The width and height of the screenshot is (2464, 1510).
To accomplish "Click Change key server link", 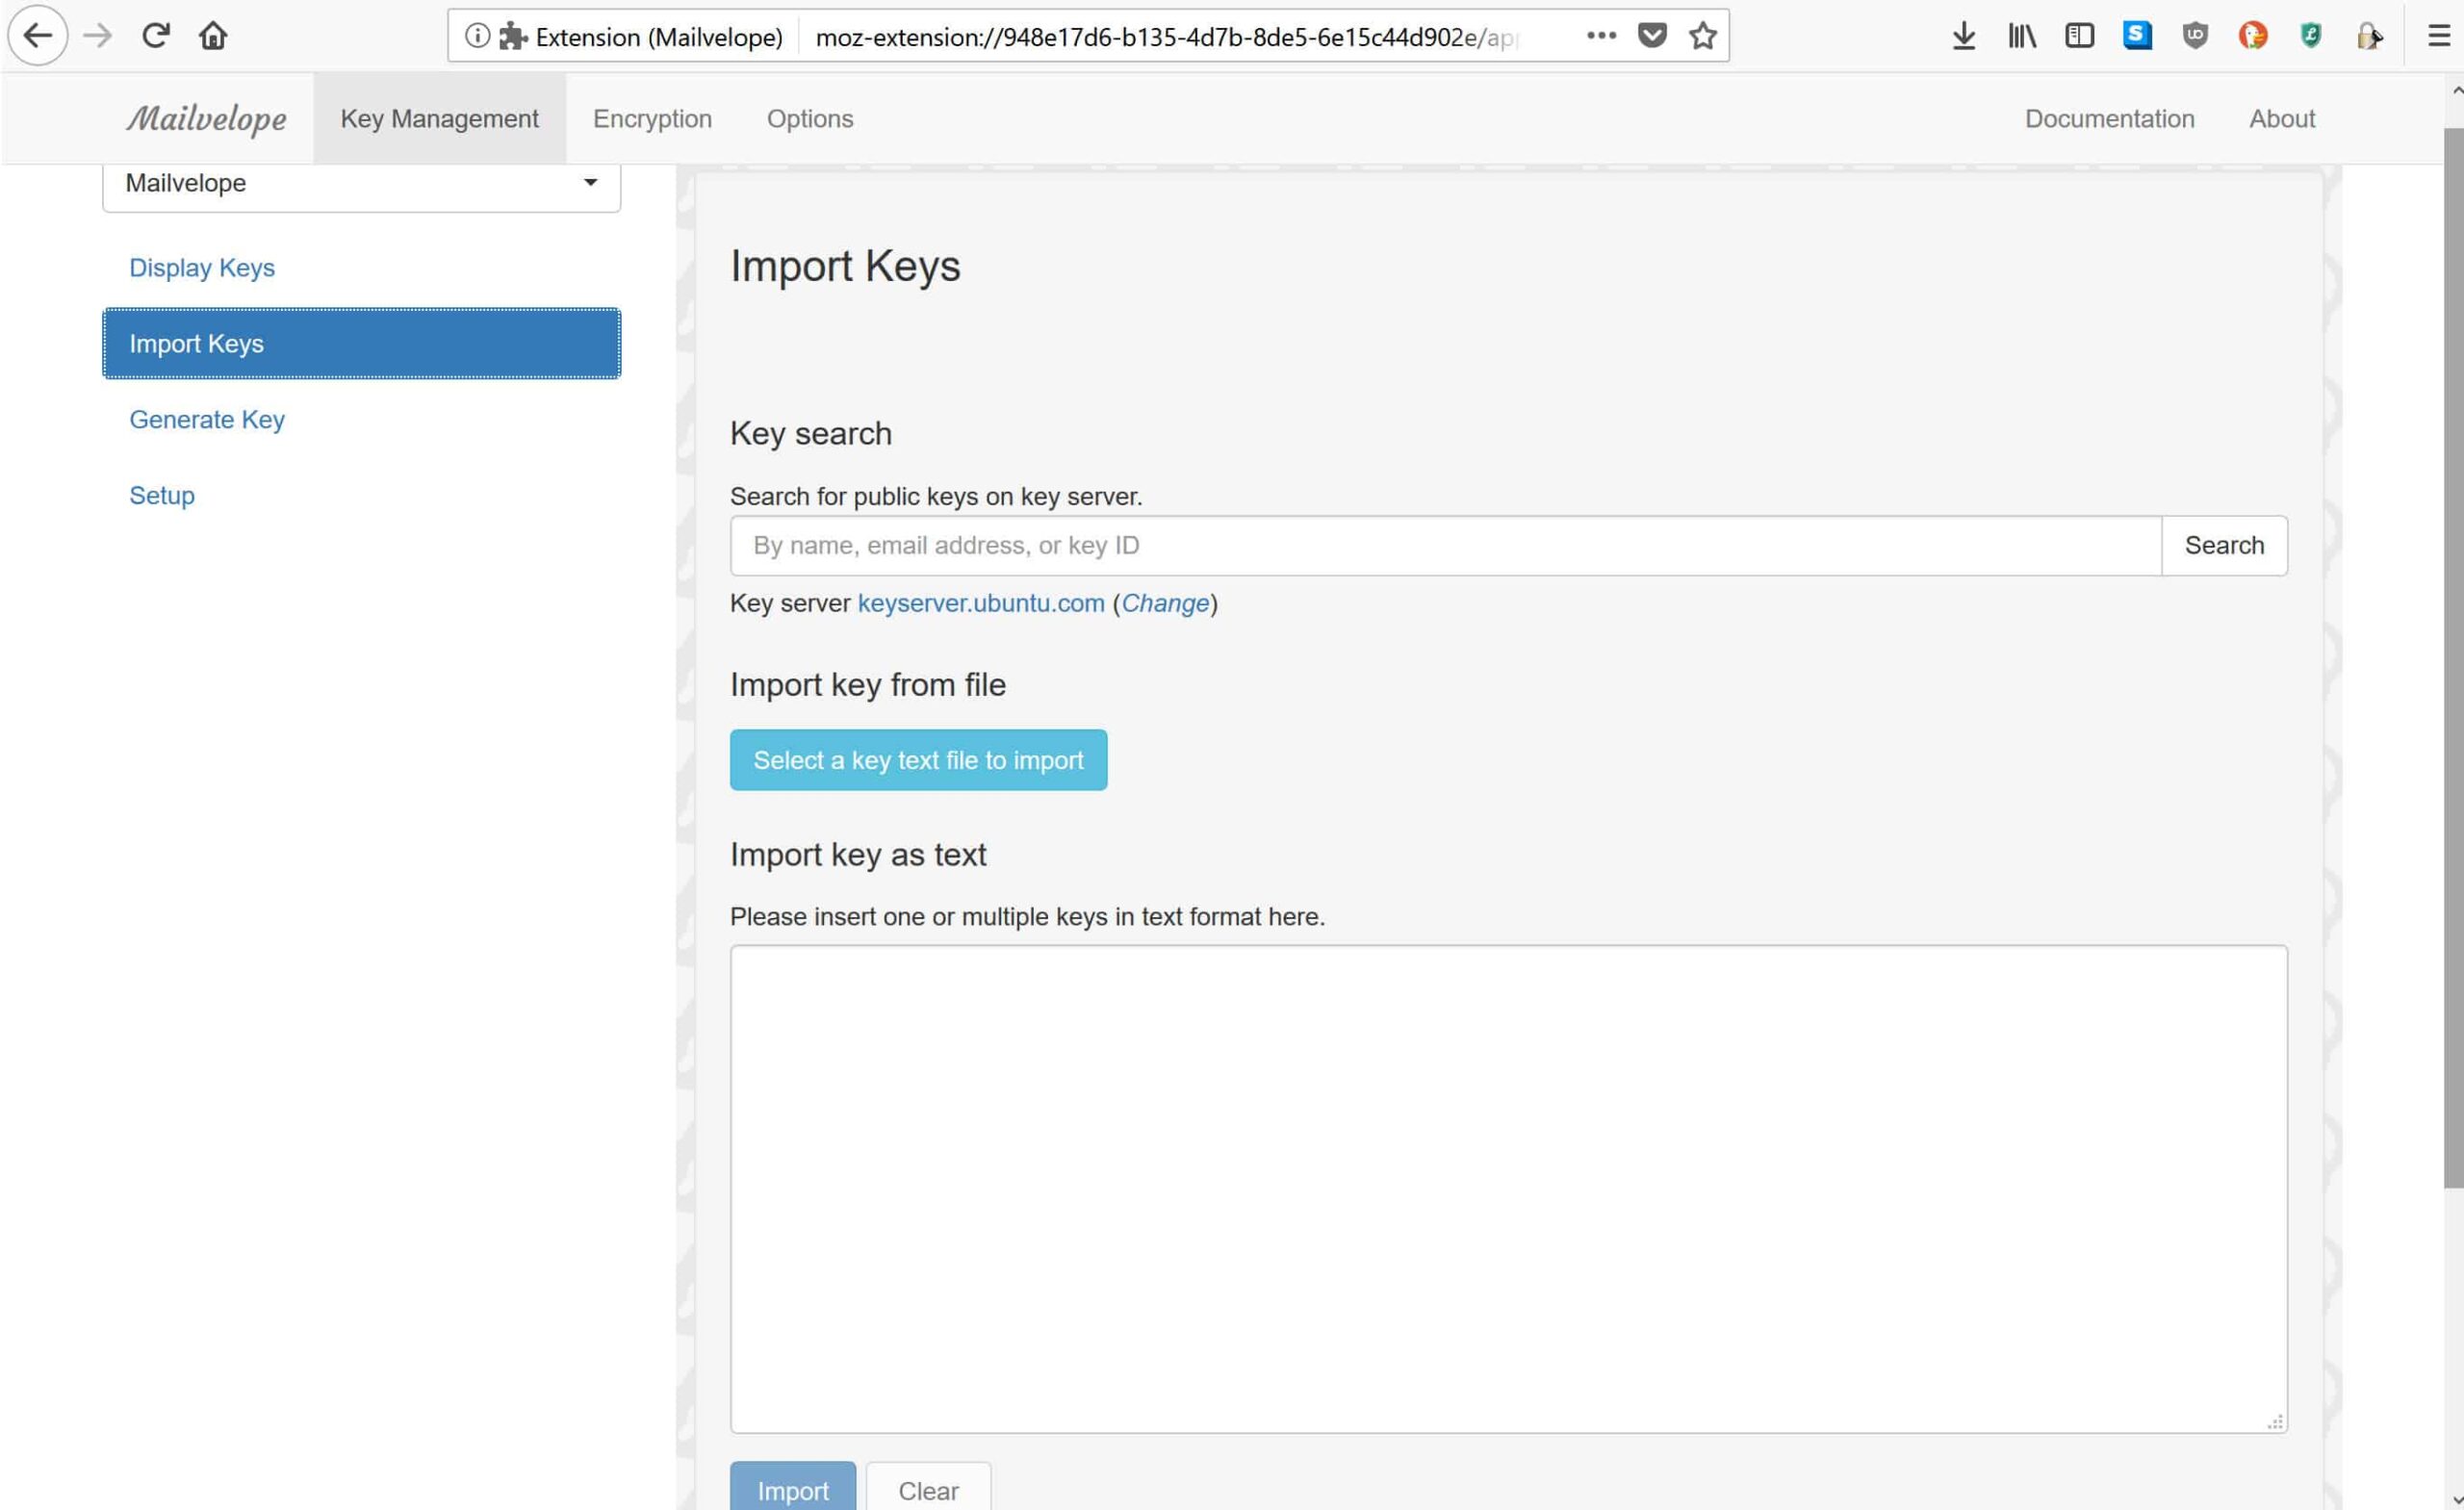I will click(1165, 603).
